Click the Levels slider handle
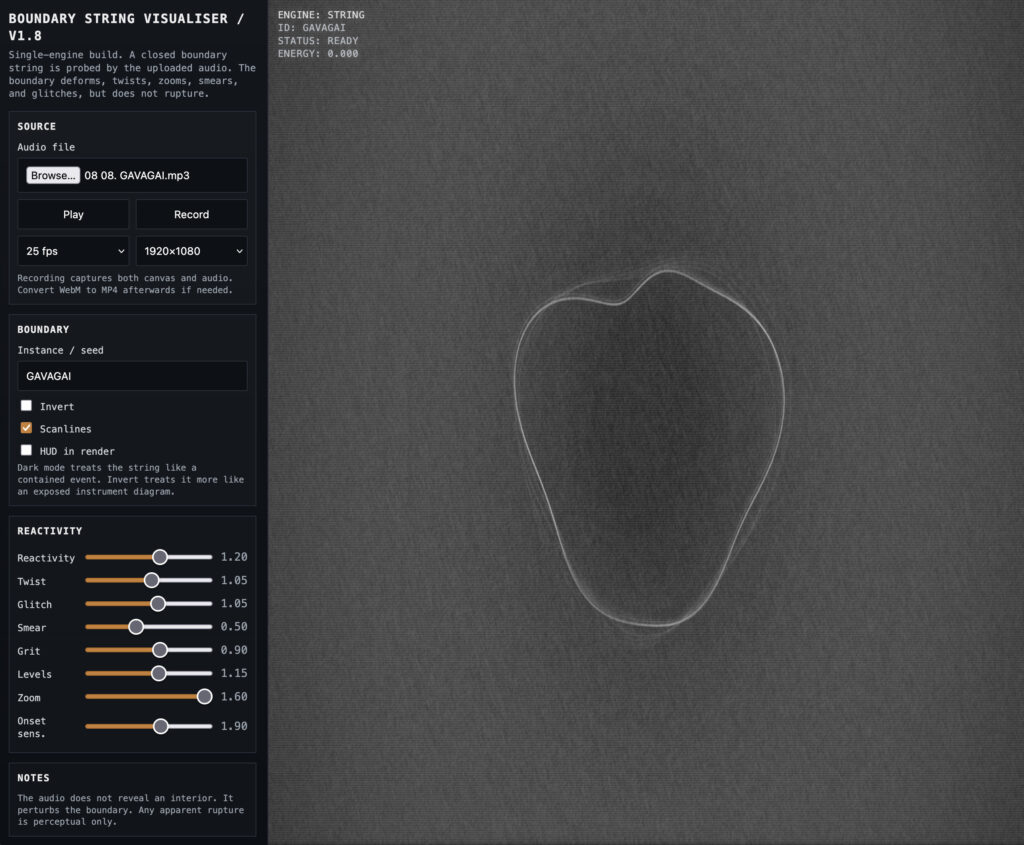 [159, 673]
